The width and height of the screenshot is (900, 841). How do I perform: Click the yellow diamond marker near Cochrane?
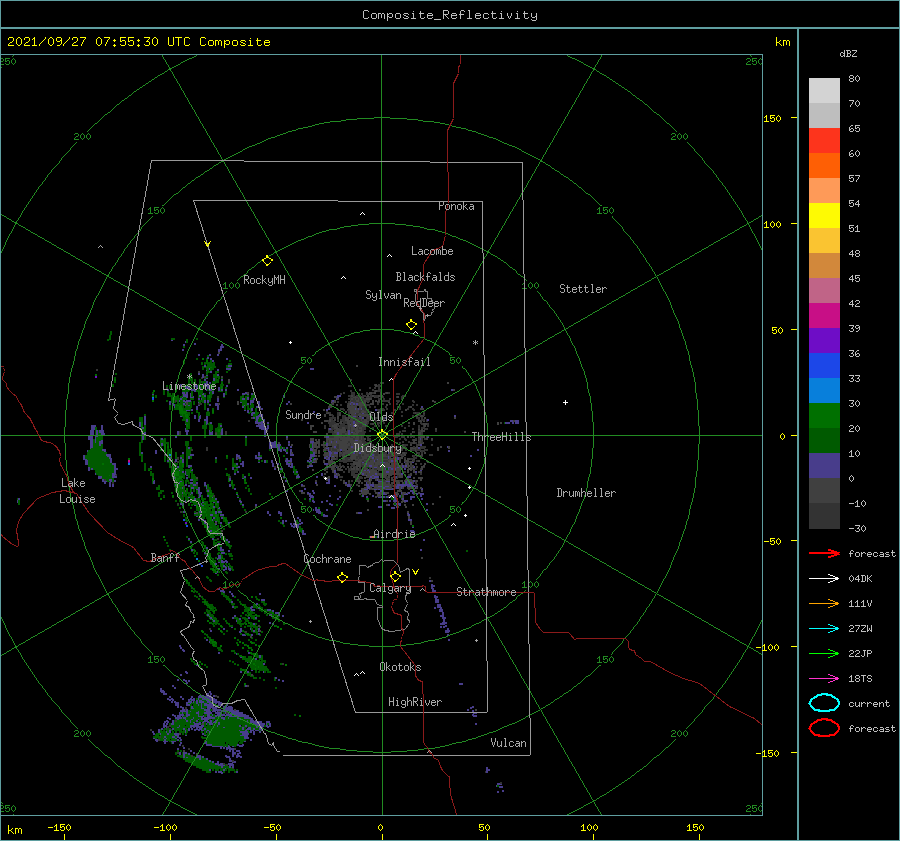point(343,577)
